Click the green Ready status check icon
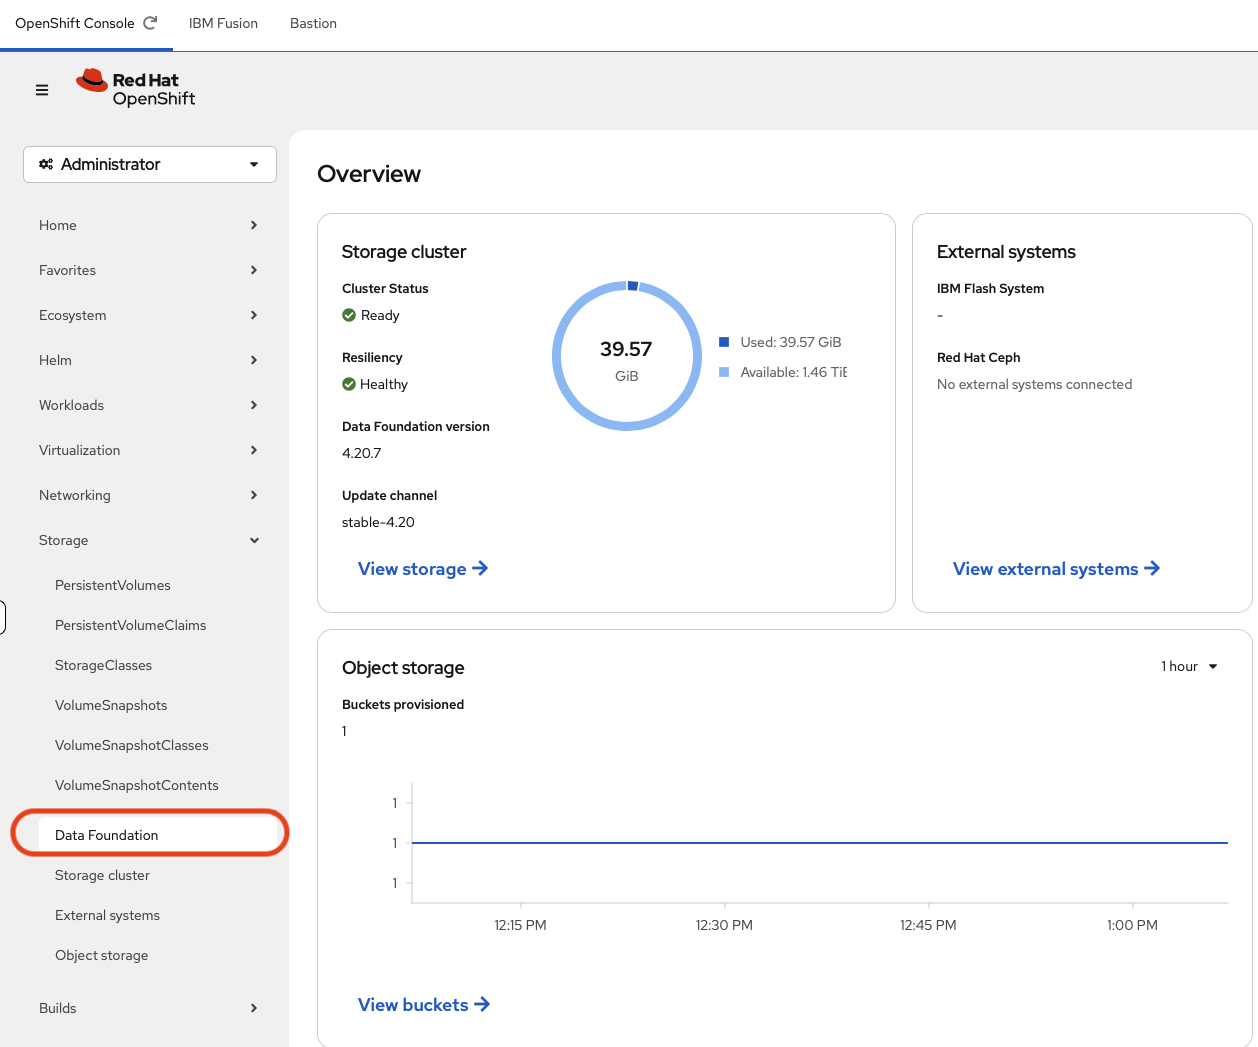This screenshot has height=1047, width=1258. tap(349, 315)
